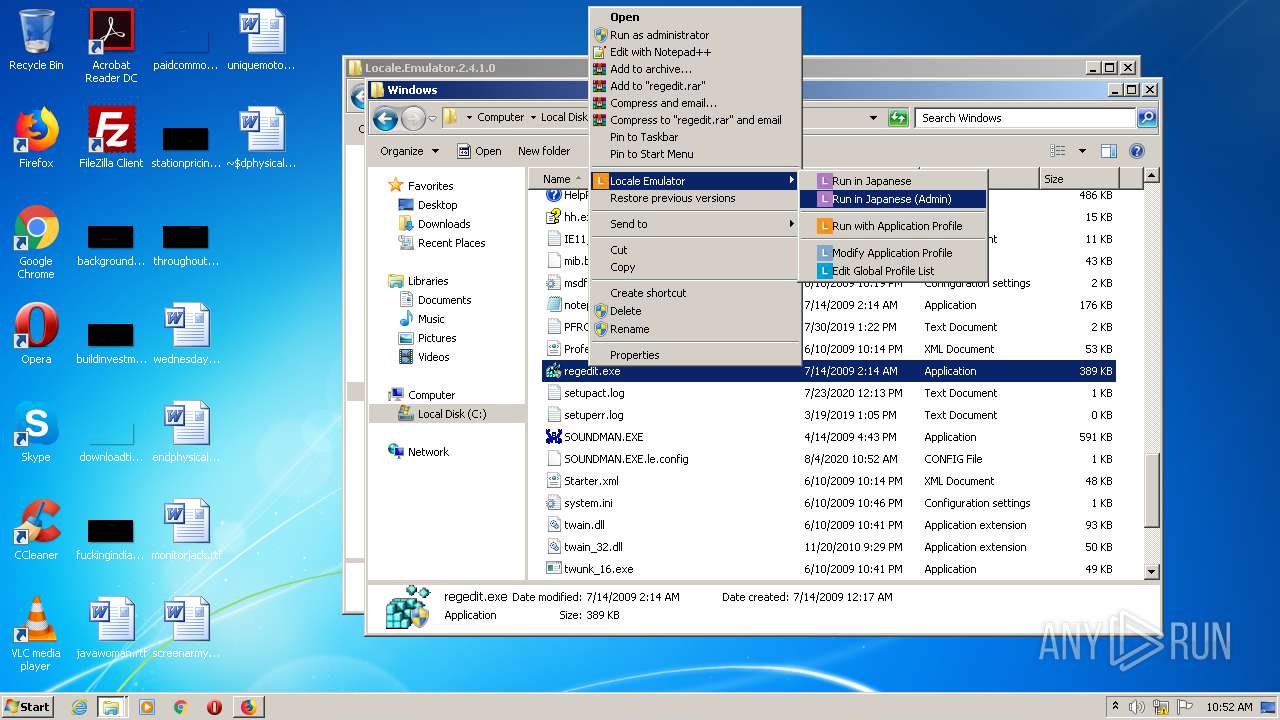Expand the Send to submenu
Screen dimensions: 1280x720
tap(695, 224)
